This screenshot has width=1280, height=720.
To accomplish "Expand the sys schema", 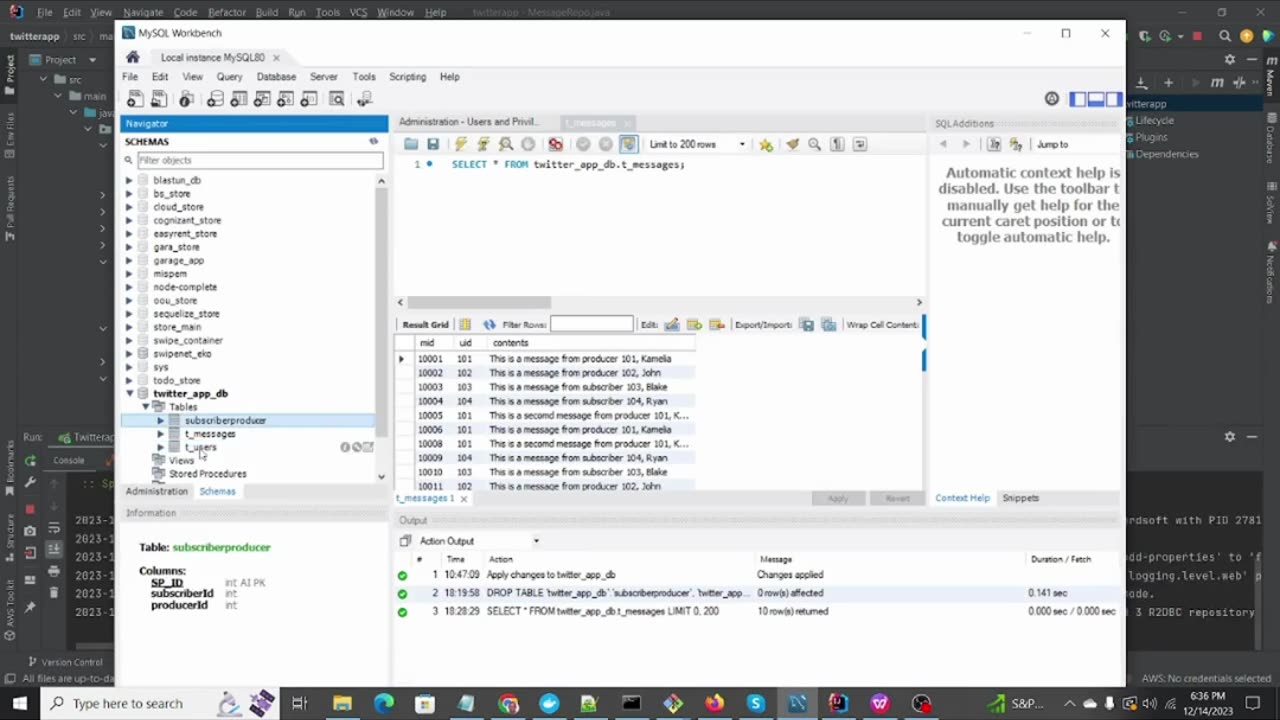I will (129, 367).
